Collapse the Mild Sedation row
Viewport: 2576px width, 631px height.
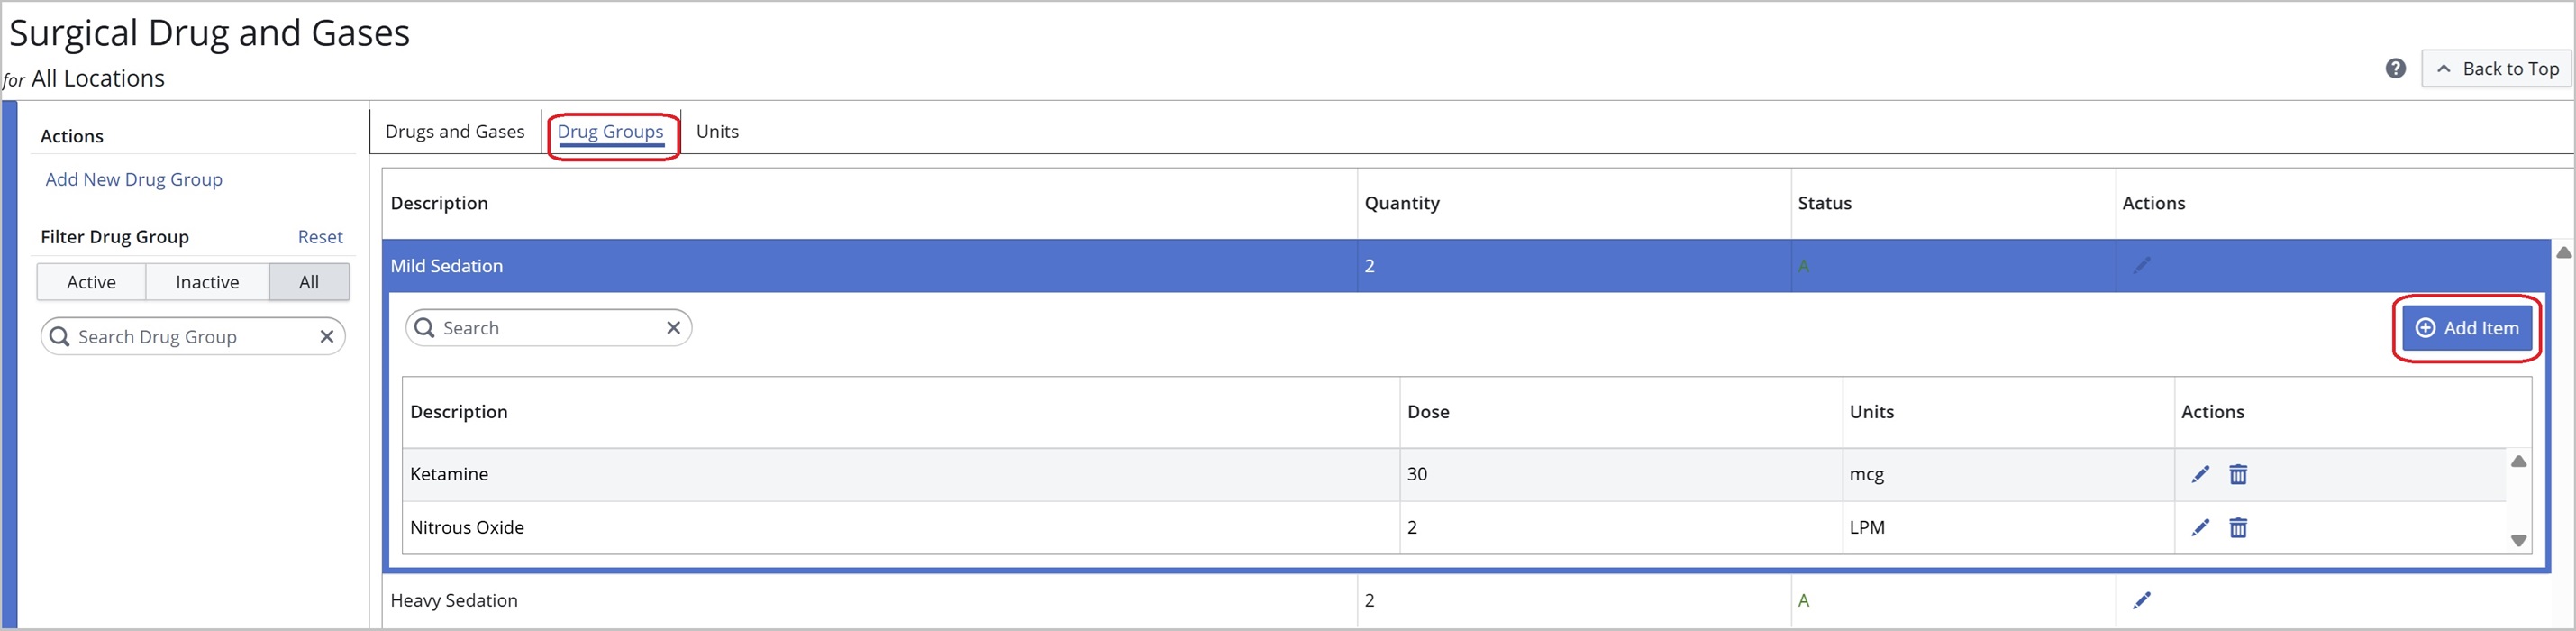pos(446,266)
